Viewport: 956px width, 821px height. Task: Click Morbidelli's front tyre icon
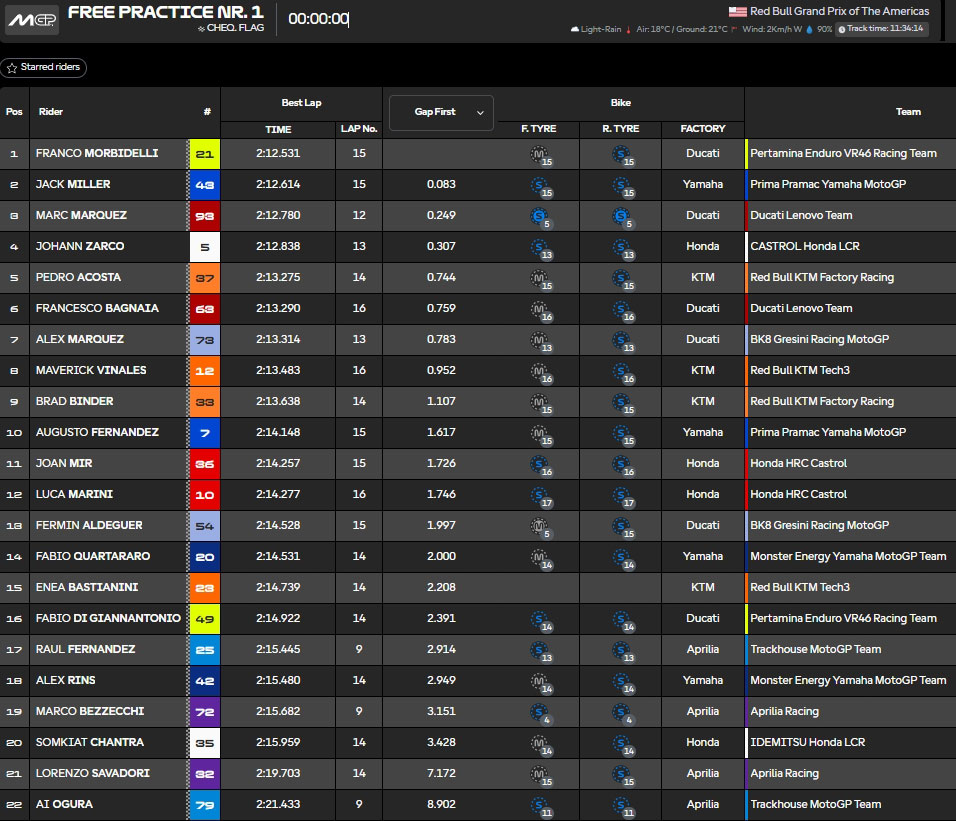[x=539, y=154]
